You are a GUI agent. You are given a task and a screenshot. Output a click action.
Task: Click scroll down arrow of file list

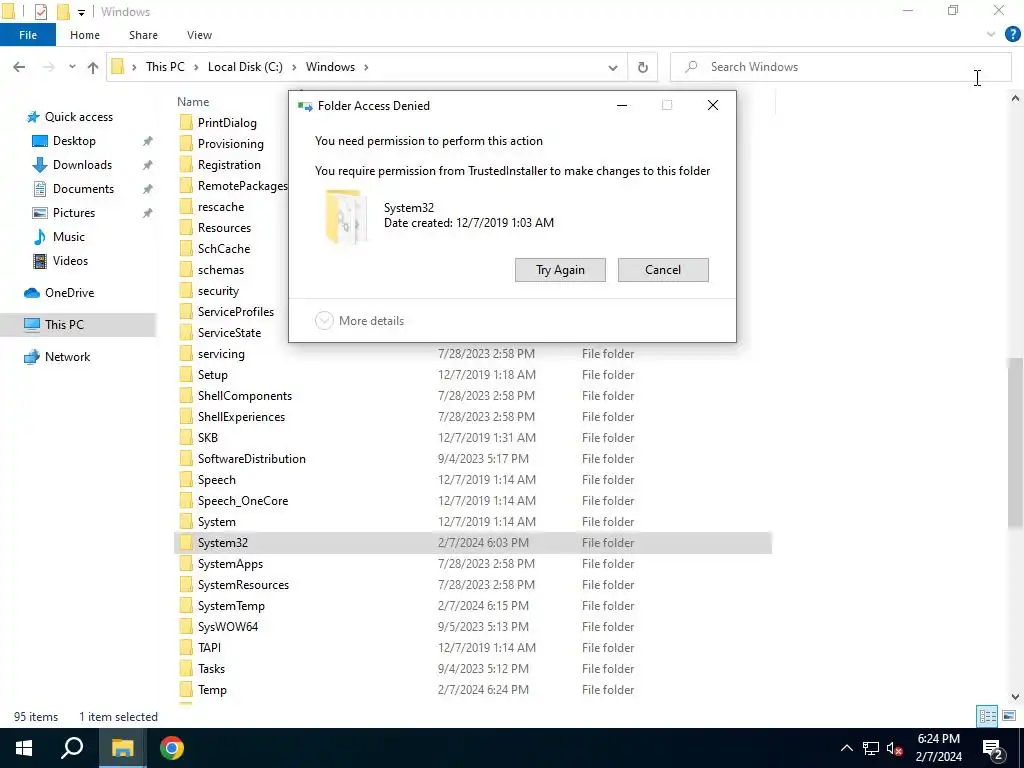(1015, 697)
